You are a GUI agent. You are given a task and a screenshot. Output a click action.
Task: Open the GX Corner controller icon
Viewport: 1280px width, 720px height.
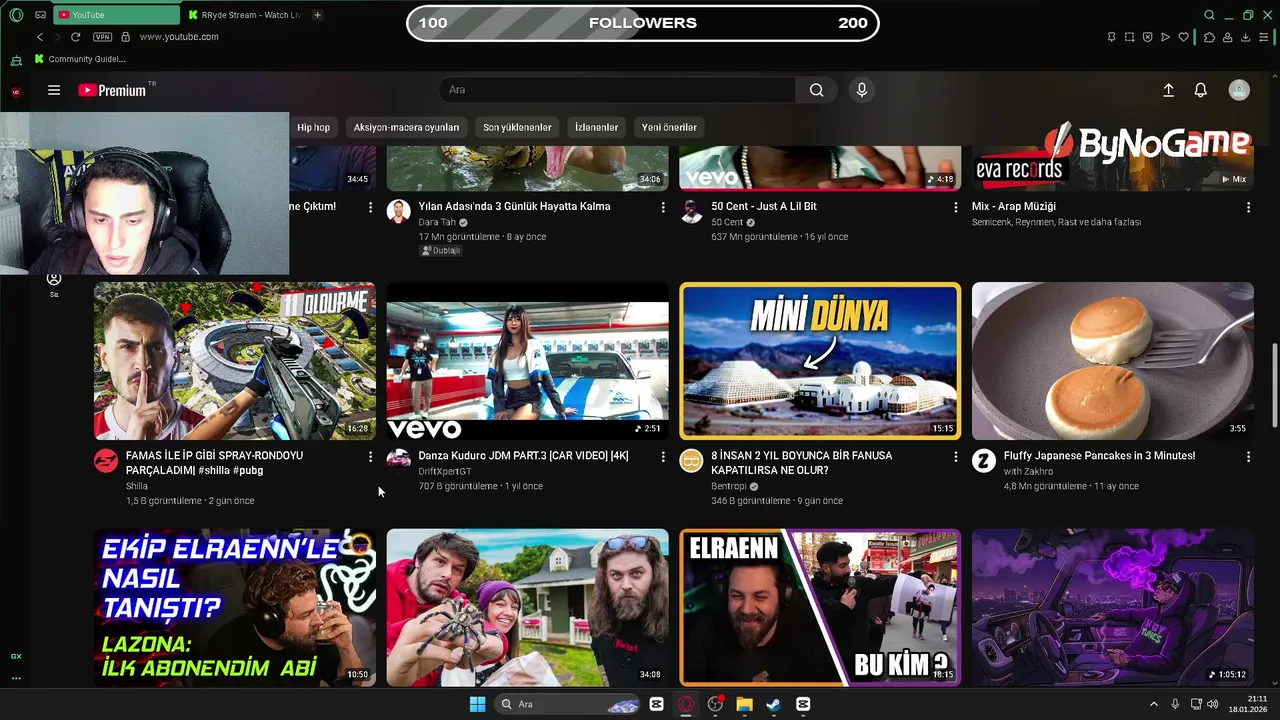pos(40,15)
